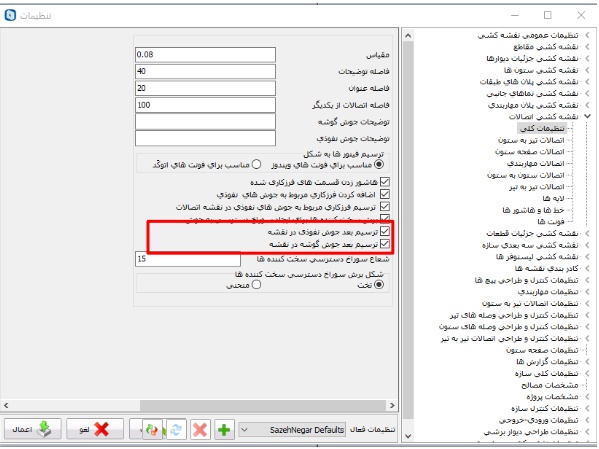Click the مقیاس field containing 0.08
Screen dimensions: 599x449
tap(205, 55)
